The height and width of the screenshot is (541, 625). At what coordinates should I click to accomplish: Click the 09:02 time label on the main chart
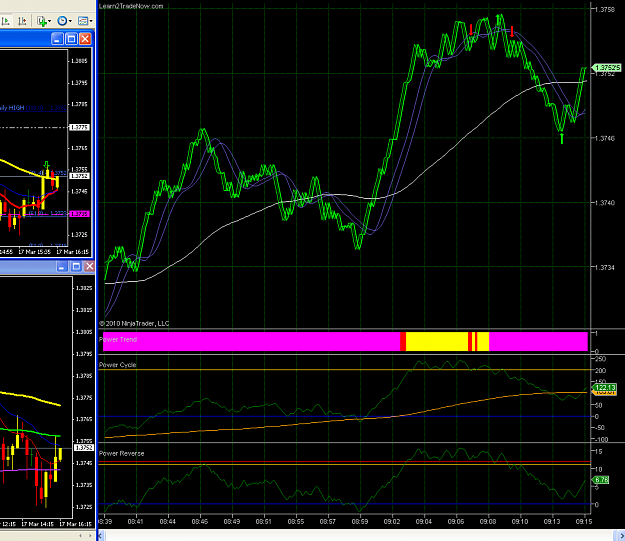[392, 521]
